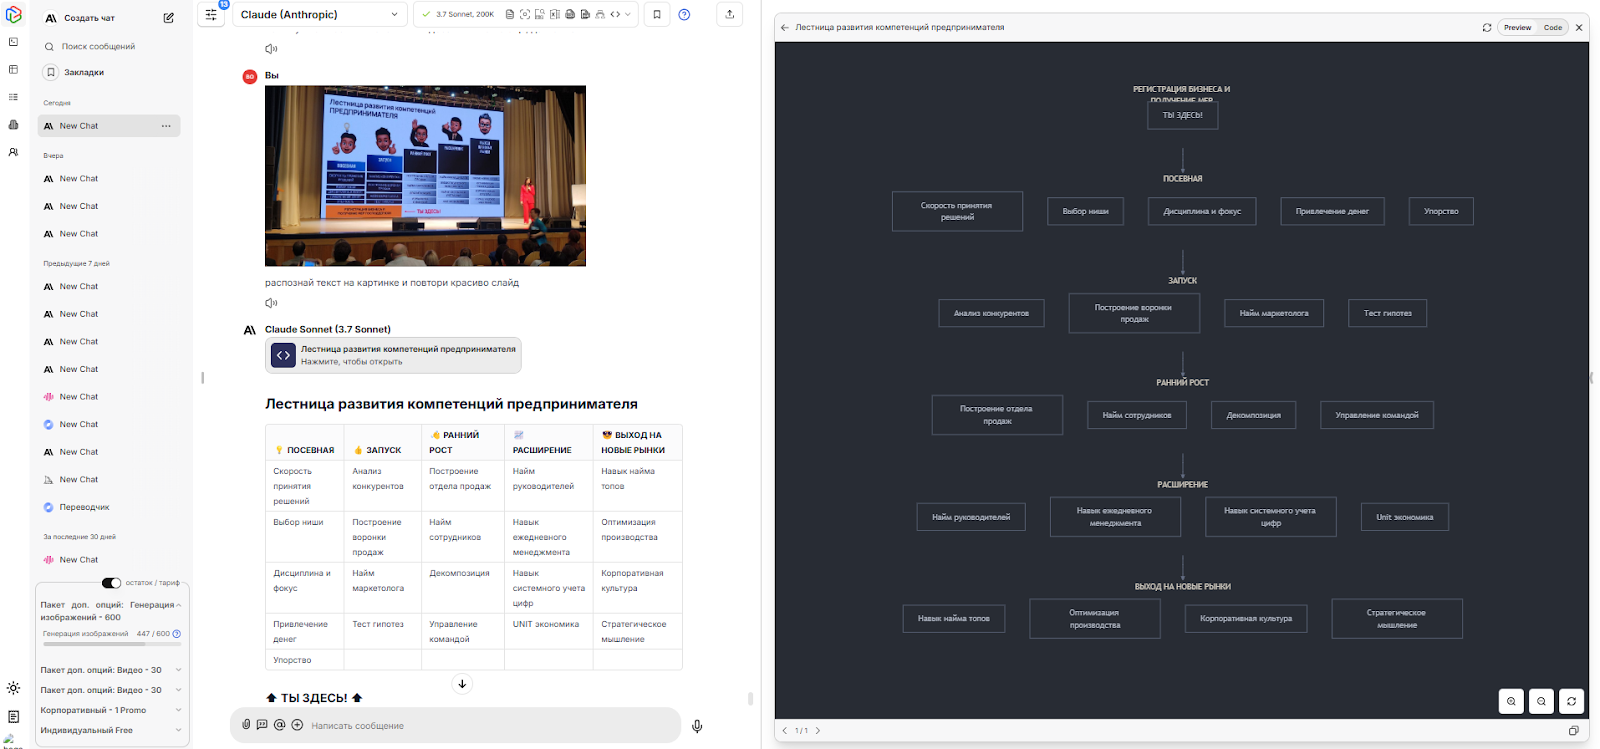Click the scroll-to-bottom arrow button

click(x=462, y=684)
